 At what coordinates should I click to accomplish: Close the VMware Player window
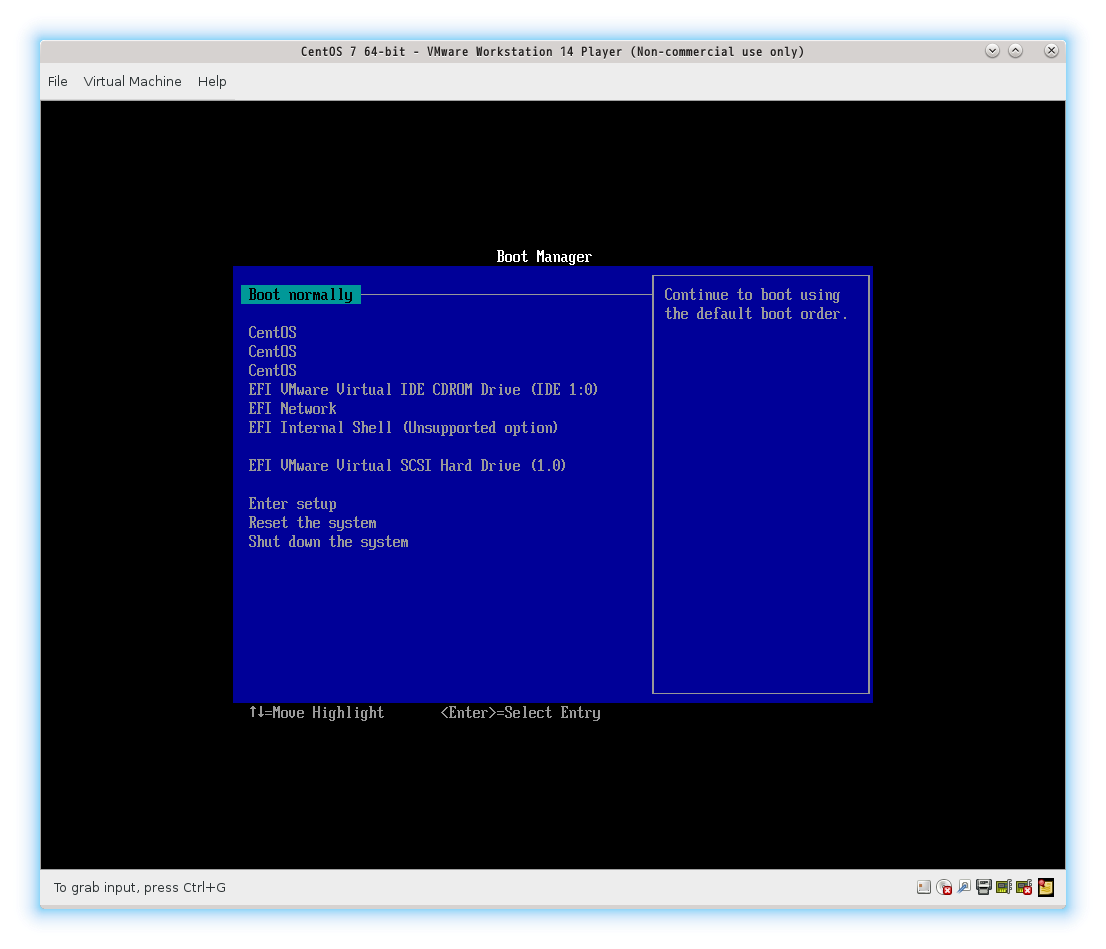pos(1051,51)
